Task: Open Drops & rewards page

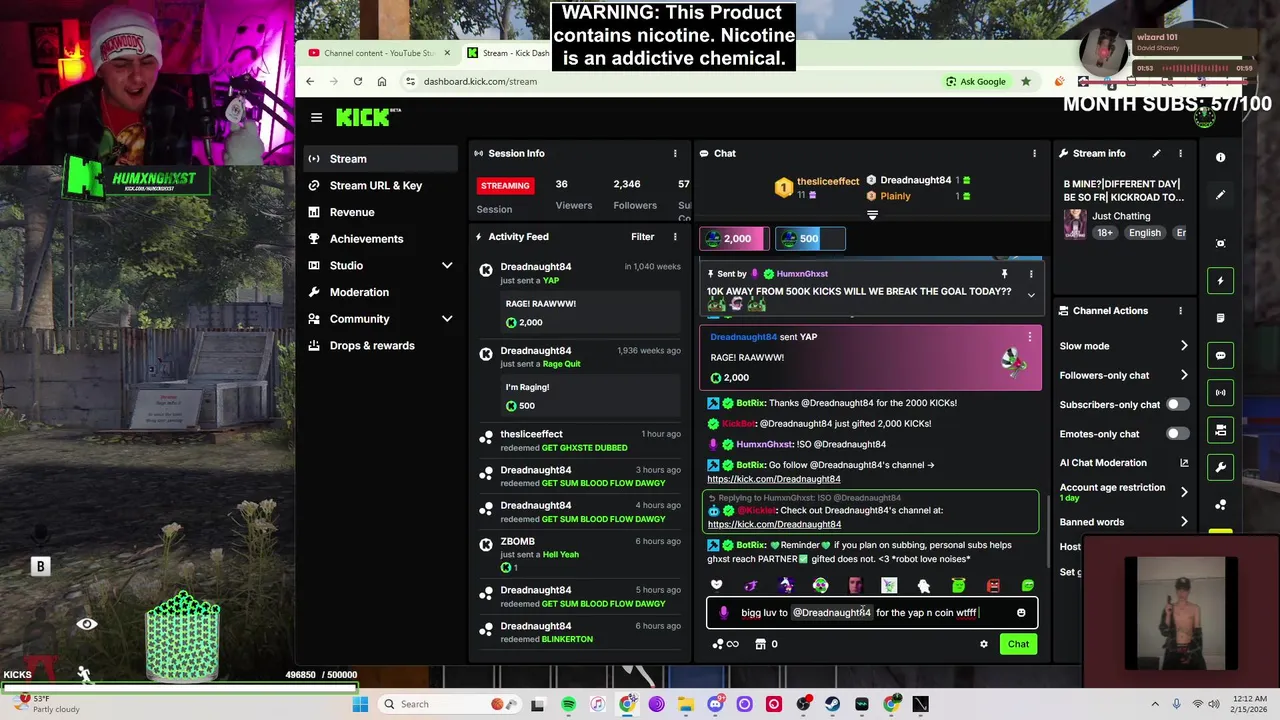Action: [381, 346]
